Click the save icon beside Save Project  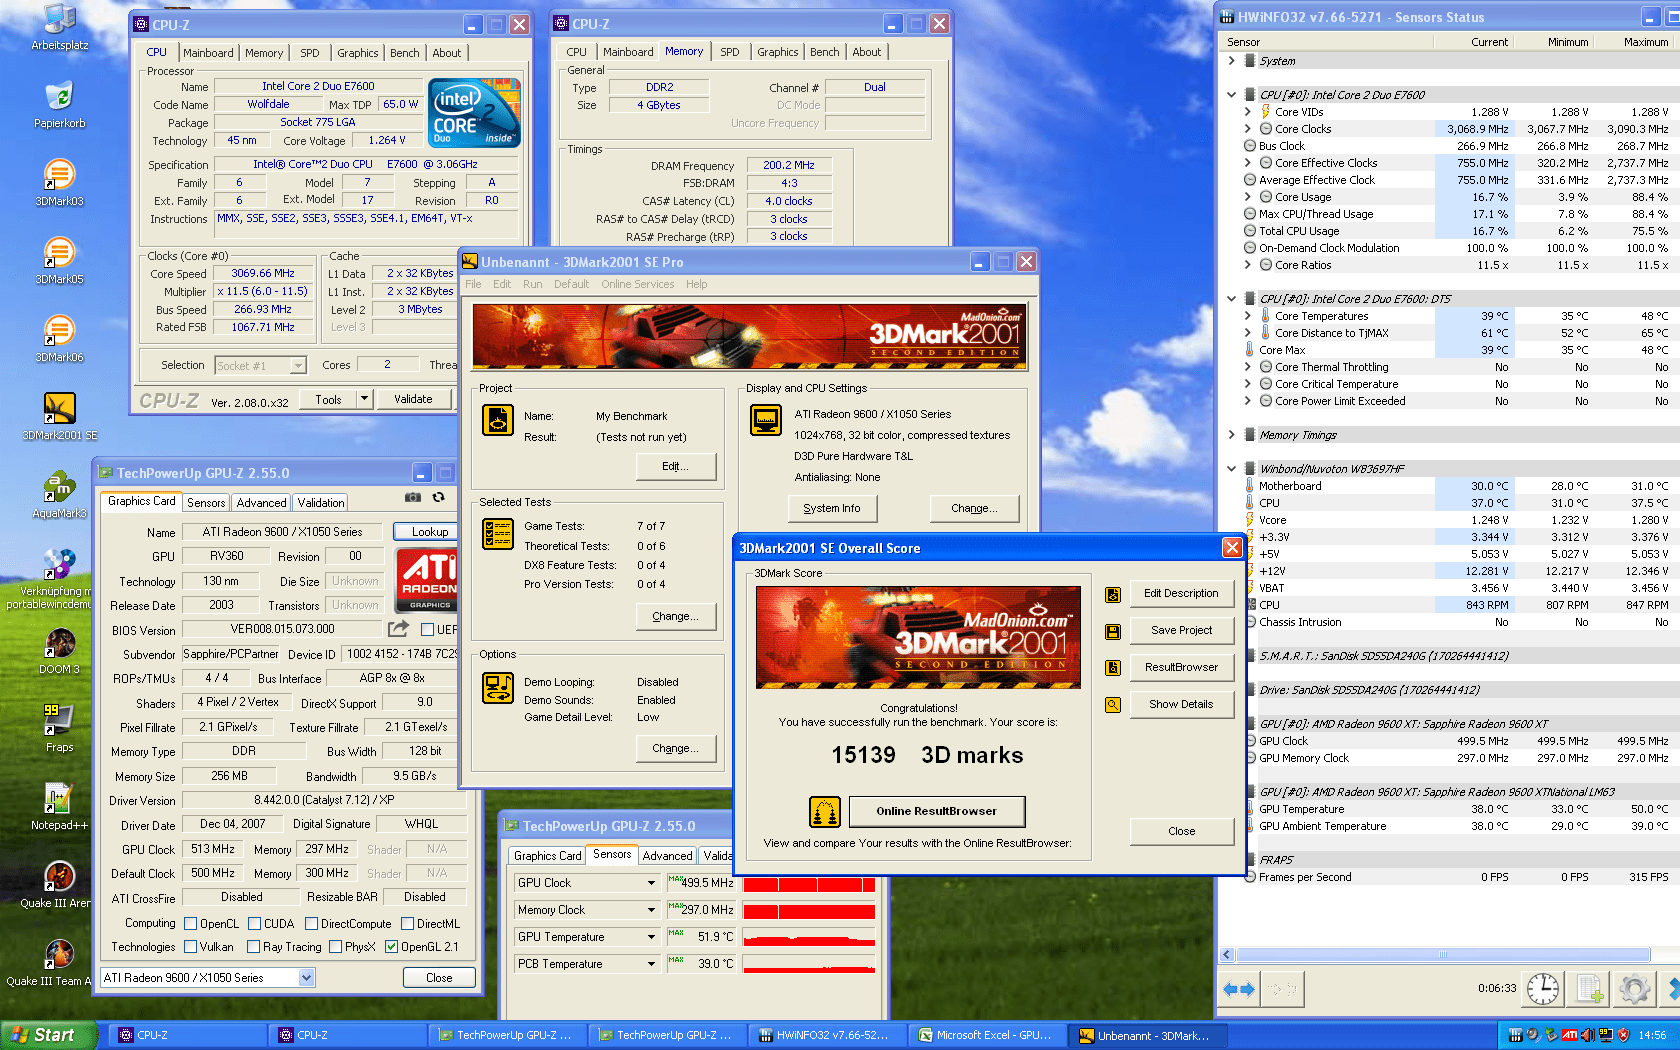[1113, 632]
